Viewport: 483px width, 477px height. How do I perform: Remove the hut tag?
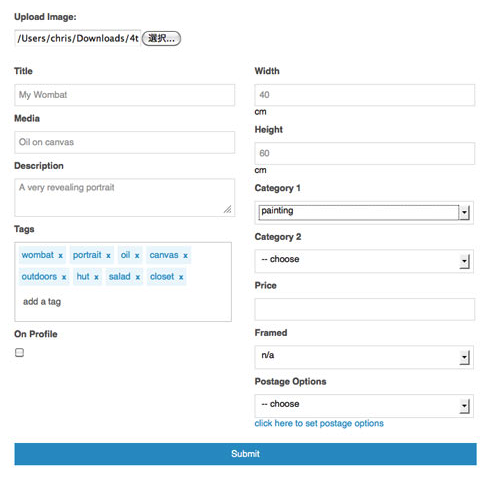tap(96, 277)
